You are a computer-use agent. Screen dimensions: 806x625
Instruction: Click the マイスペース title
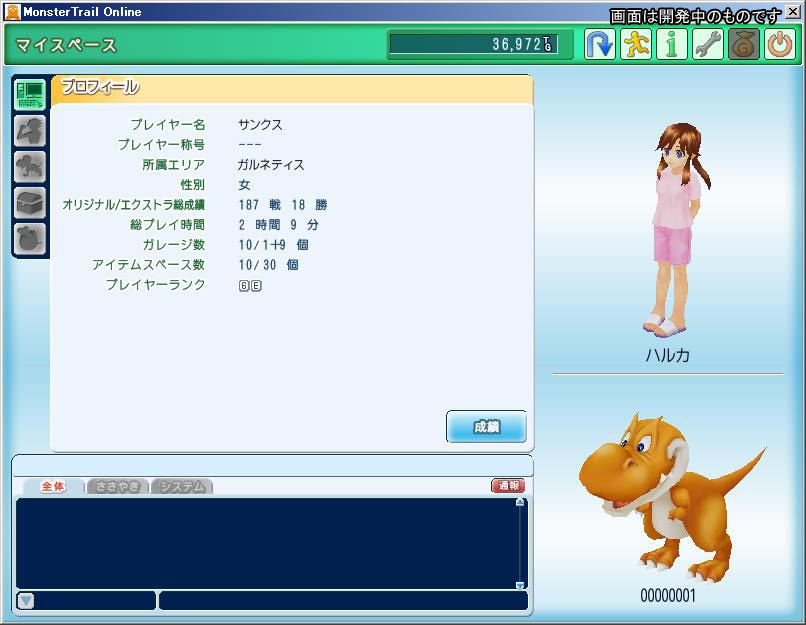click(66, 45)
